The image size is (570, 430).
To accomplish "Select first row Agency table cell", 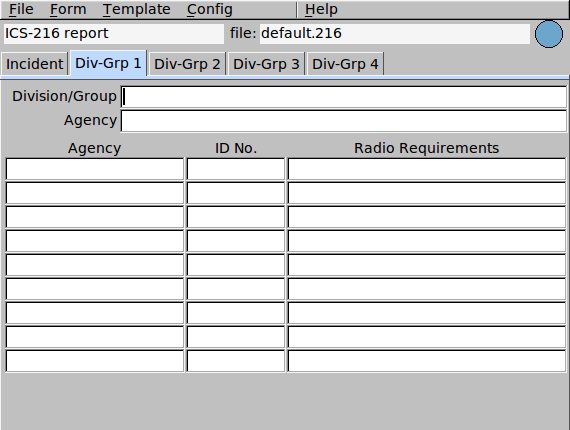I will click(95, 169).
